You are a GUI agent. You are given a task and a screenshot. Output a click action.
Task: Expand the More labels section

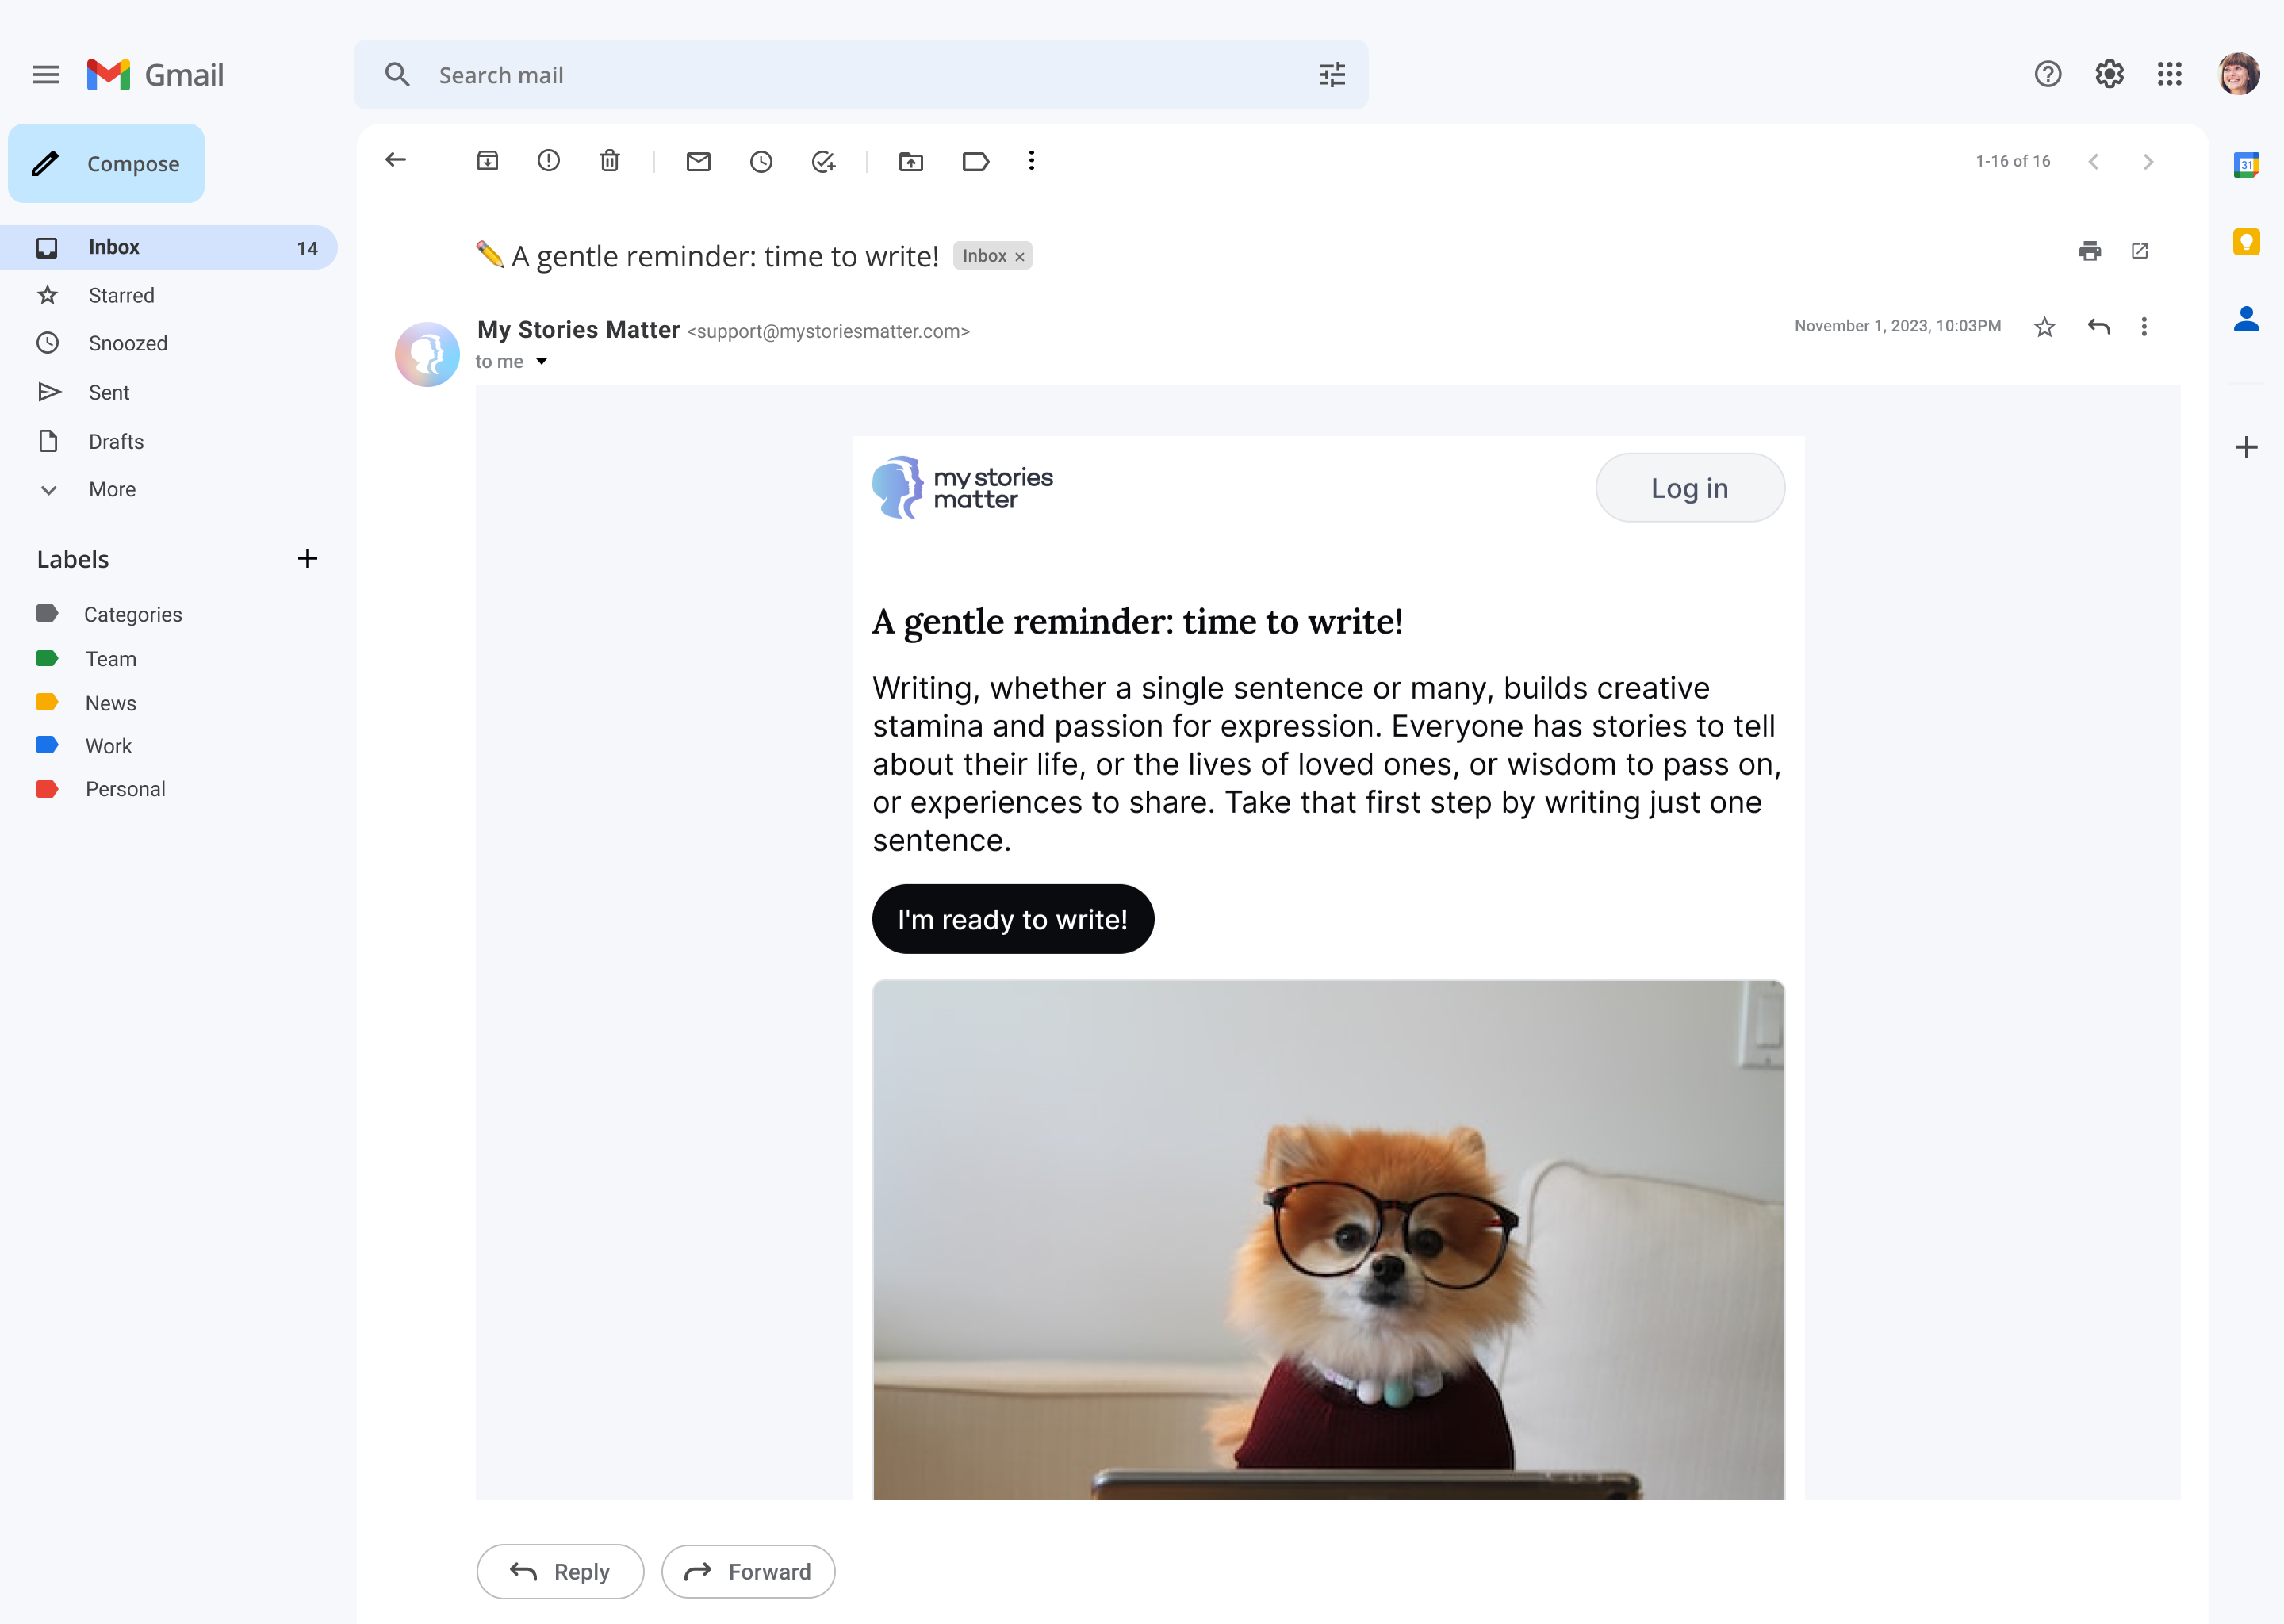click(x=111, y=488)
